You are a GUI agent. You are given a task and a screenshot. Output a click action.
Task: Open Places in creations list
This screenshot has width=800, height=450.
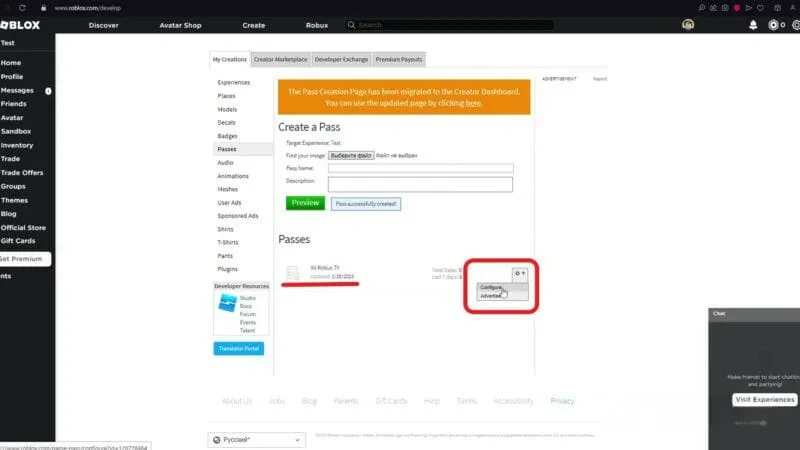[x=227, y=96]
